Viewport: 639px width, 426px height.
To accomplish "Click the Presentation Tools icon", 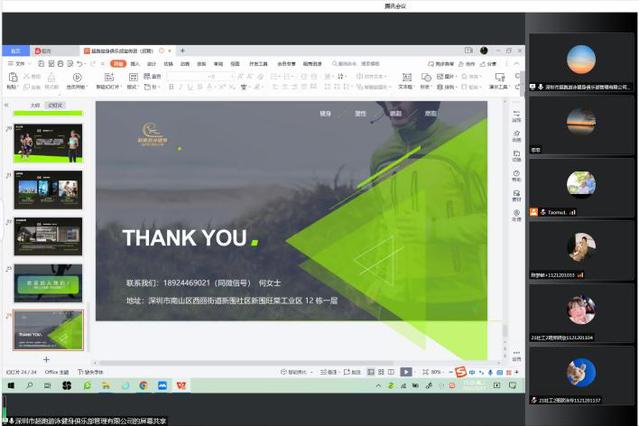I will [x=500, y=77].
